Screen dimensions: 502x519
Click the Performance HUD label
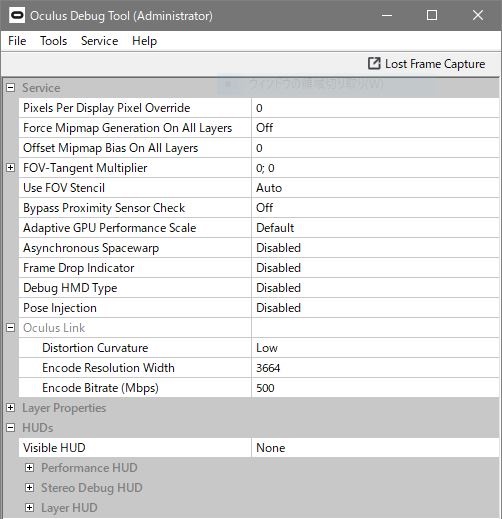pos(89,468)
